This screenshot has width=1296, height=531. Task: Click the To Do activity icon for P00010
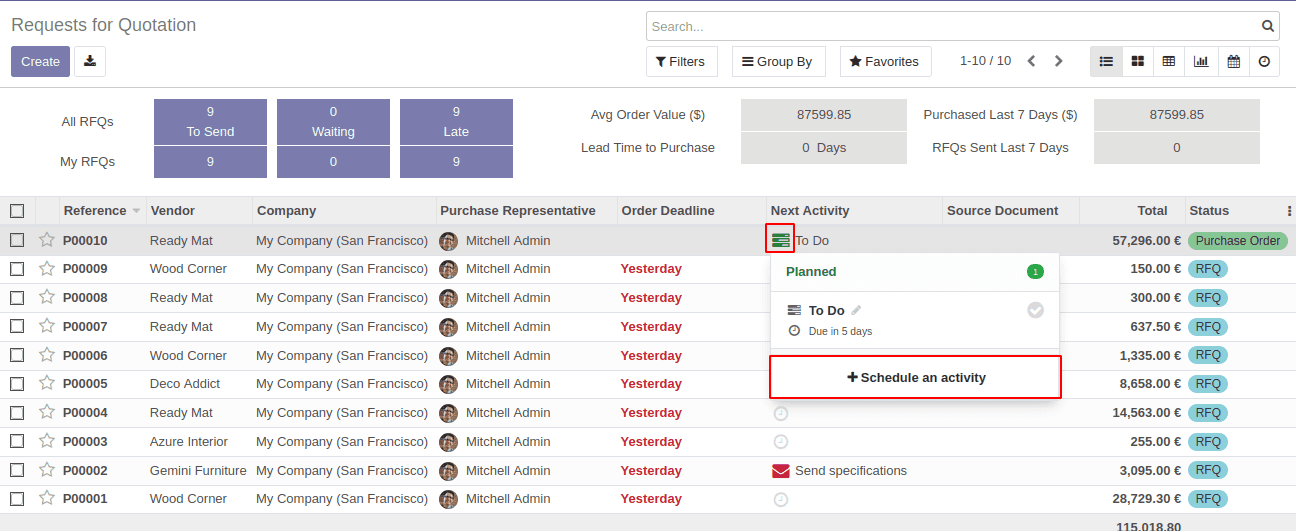click(781, 240)
